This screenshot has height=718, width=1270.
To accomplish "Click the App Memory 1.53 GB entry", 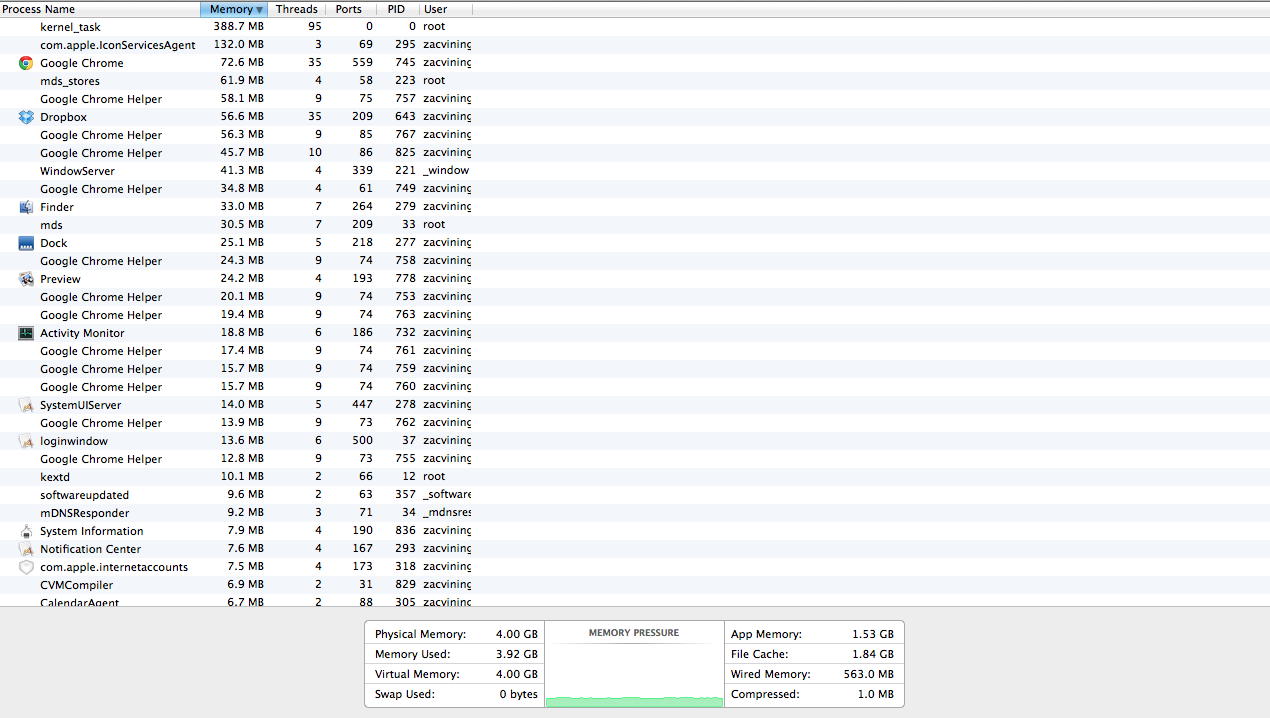I will (x=812, y=634).
